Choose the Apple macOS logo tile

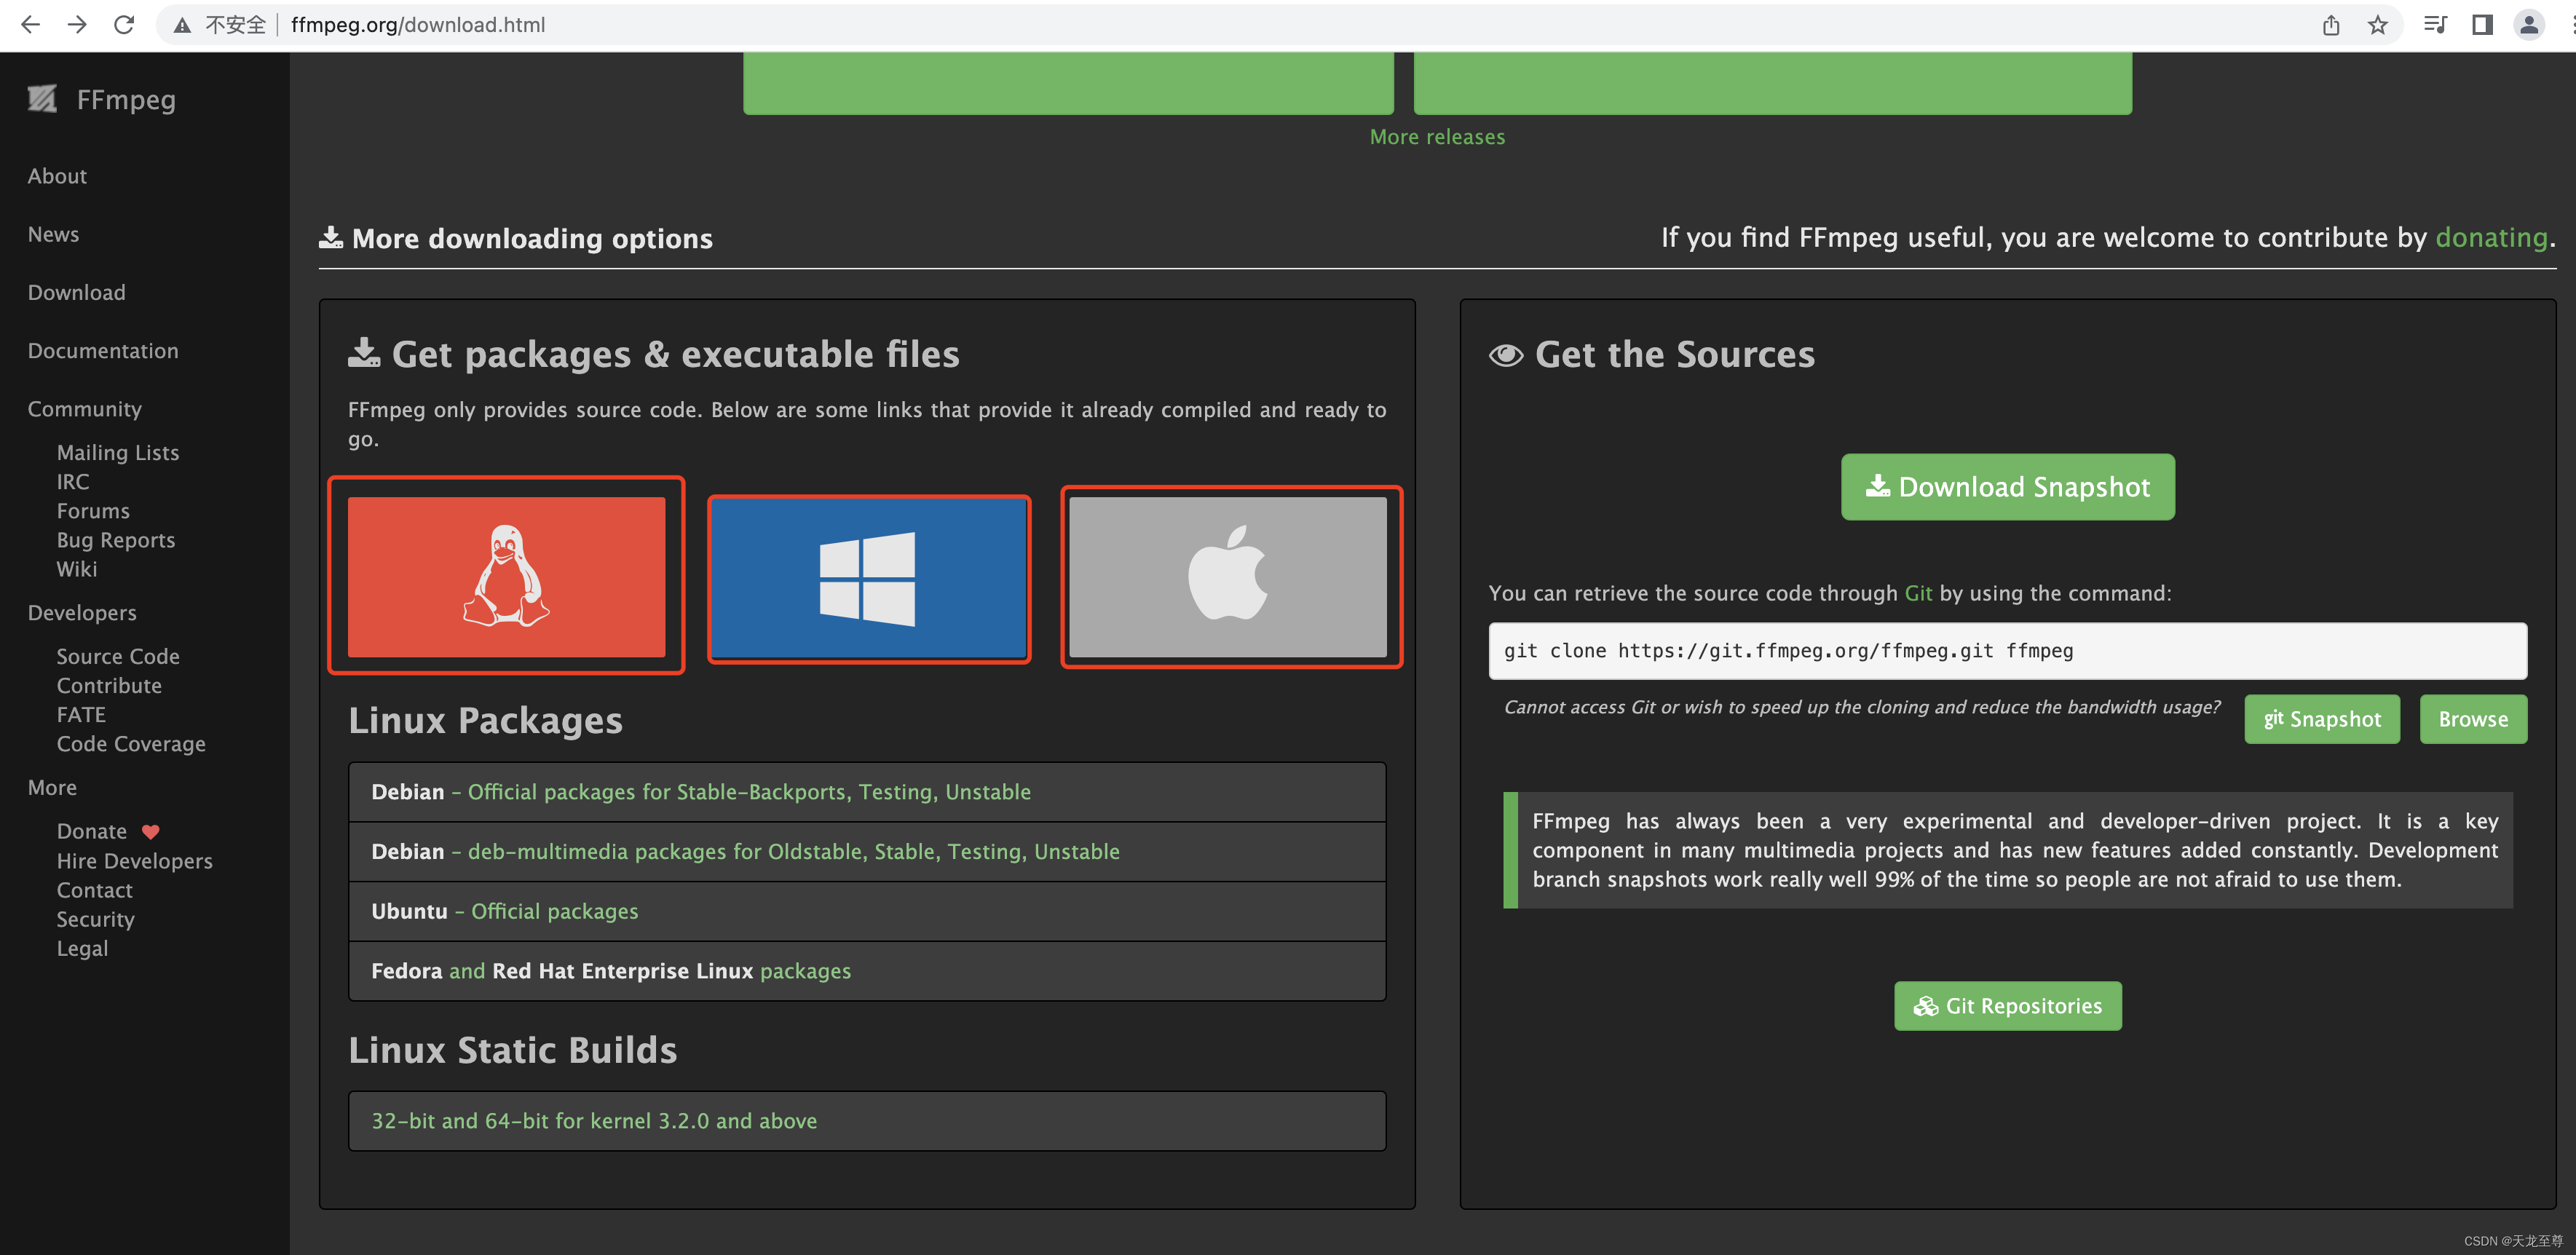pos(1228,576)
